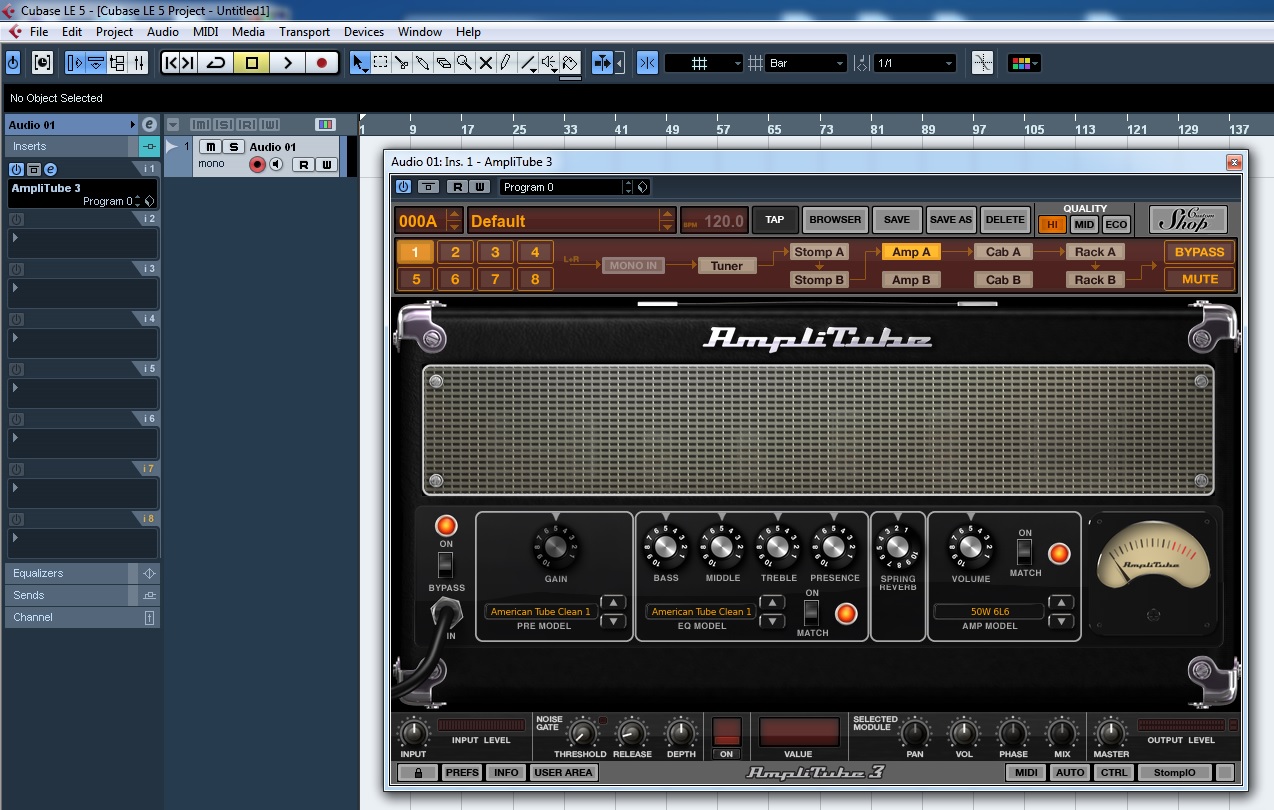The image size is (1274, 810).
Task: Select the Scissors split tool
Action: pos(402,63)
